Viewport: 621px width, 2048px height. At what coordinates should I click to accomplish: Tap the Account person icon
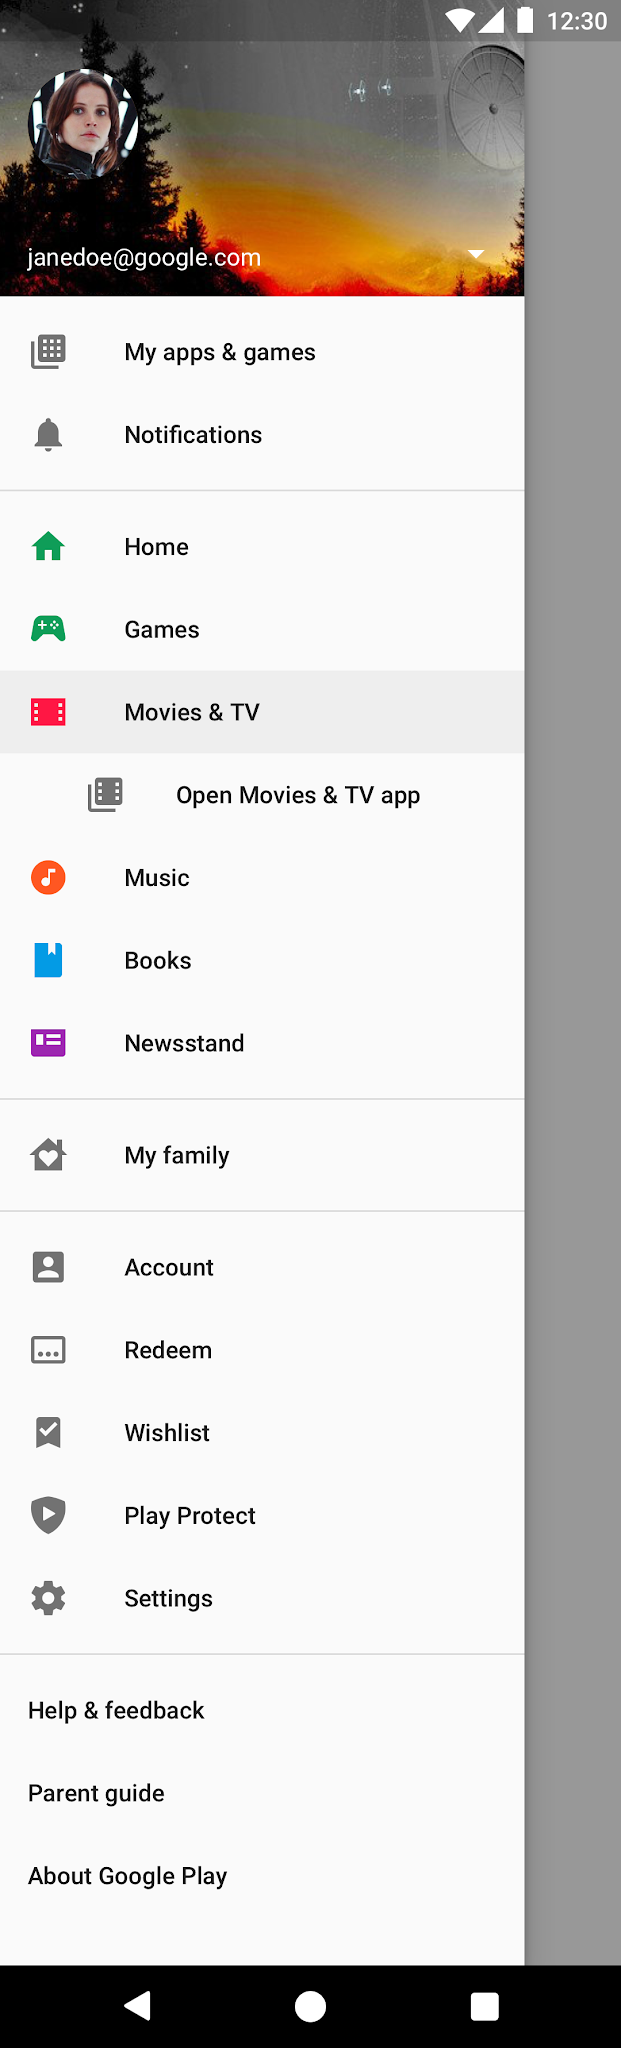[48, 1267]
